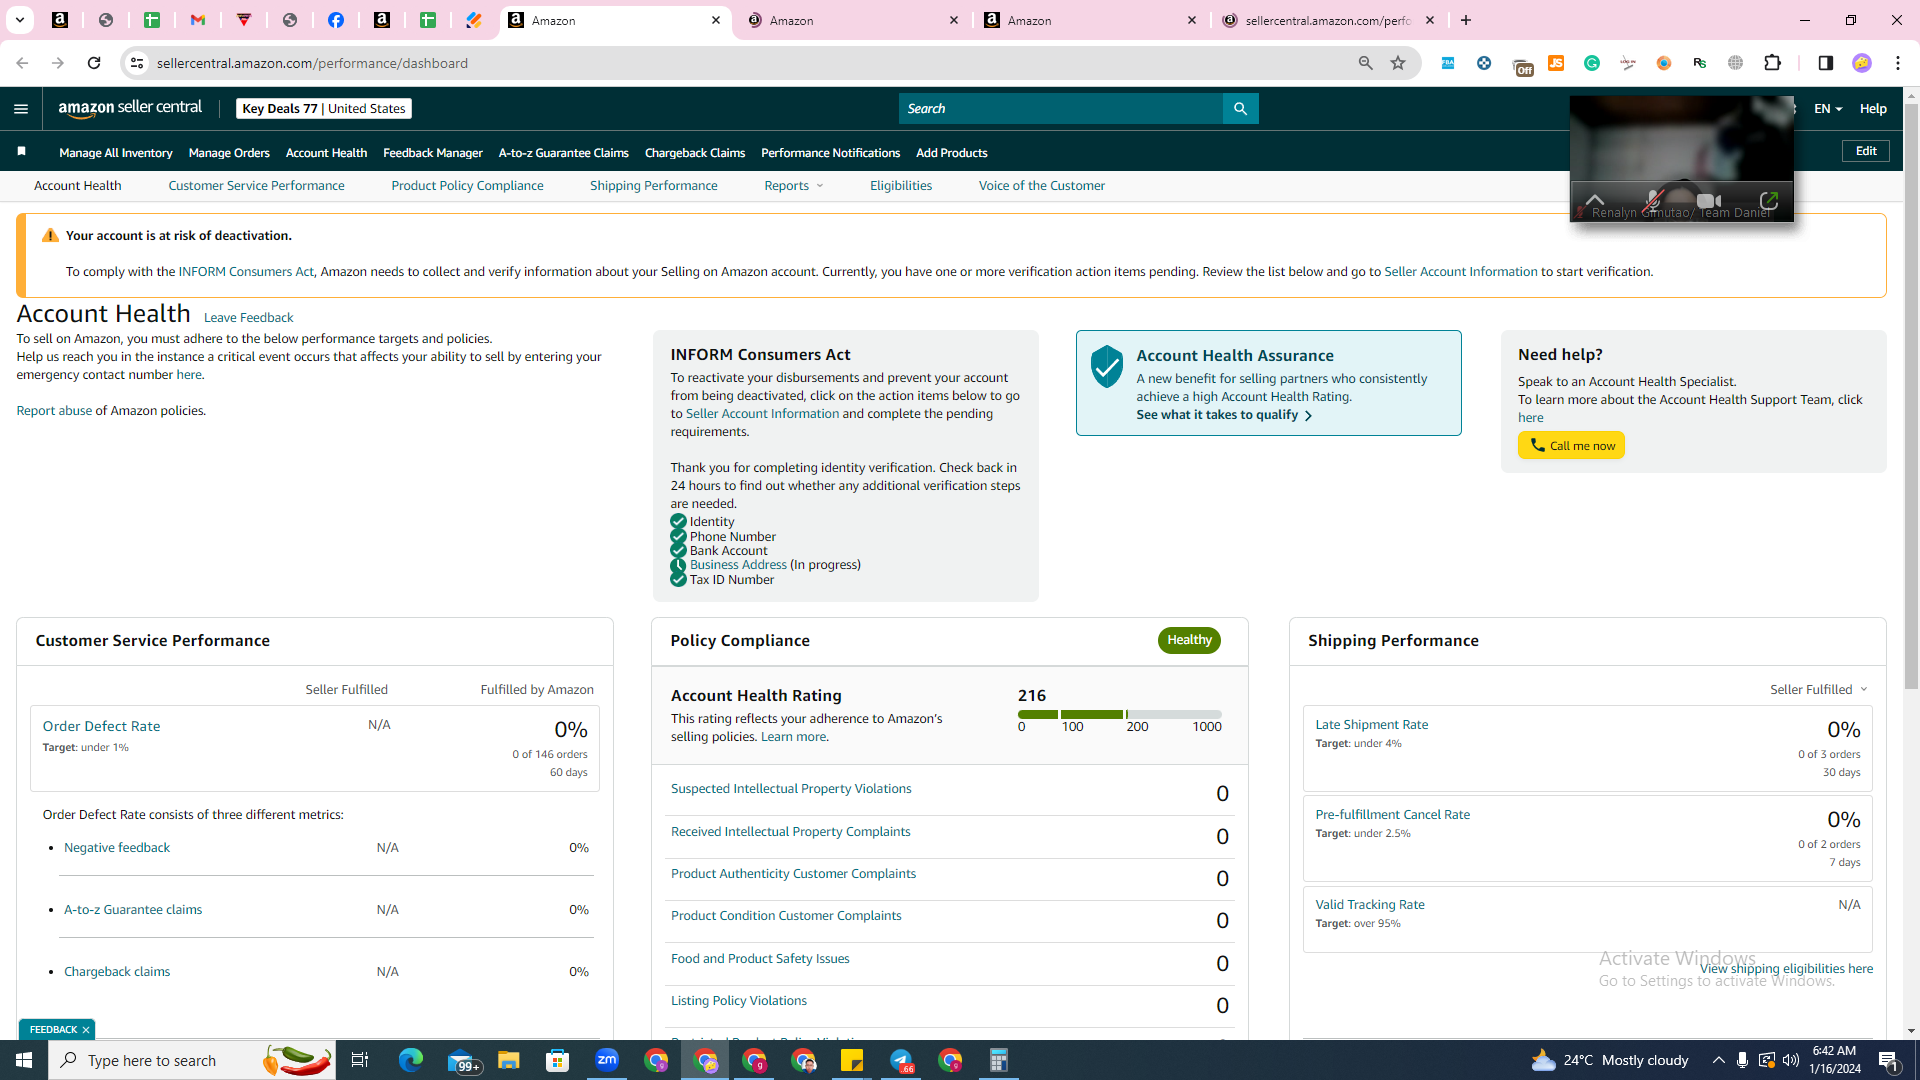Open Feedback Manager in the navigation bar
This screenshot has height=1080, width=1920.
click(433, 153)
